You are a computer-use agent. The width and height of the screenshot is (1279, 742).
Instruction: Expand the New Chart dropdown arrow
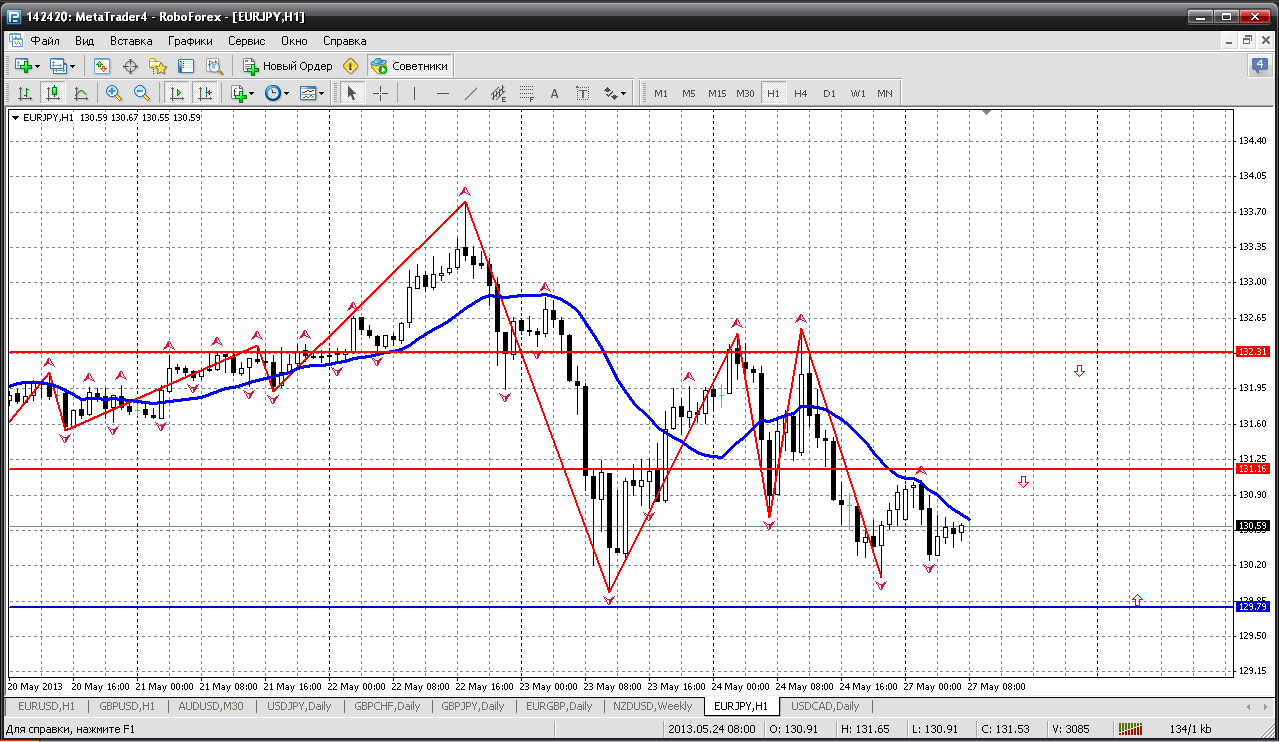coord(38,66)
